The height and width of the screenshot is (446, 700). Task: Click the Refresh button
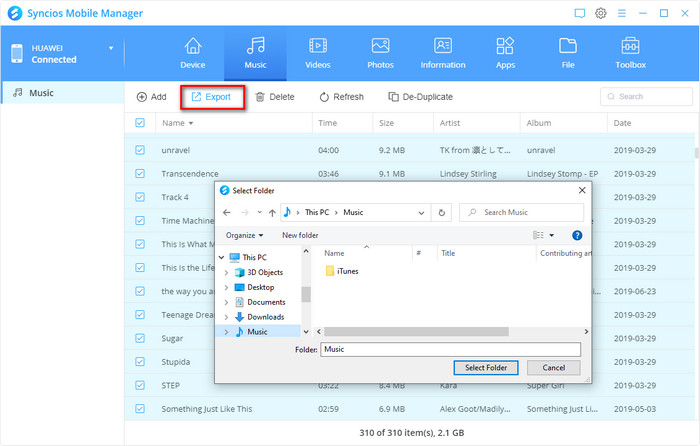point(342,97)
